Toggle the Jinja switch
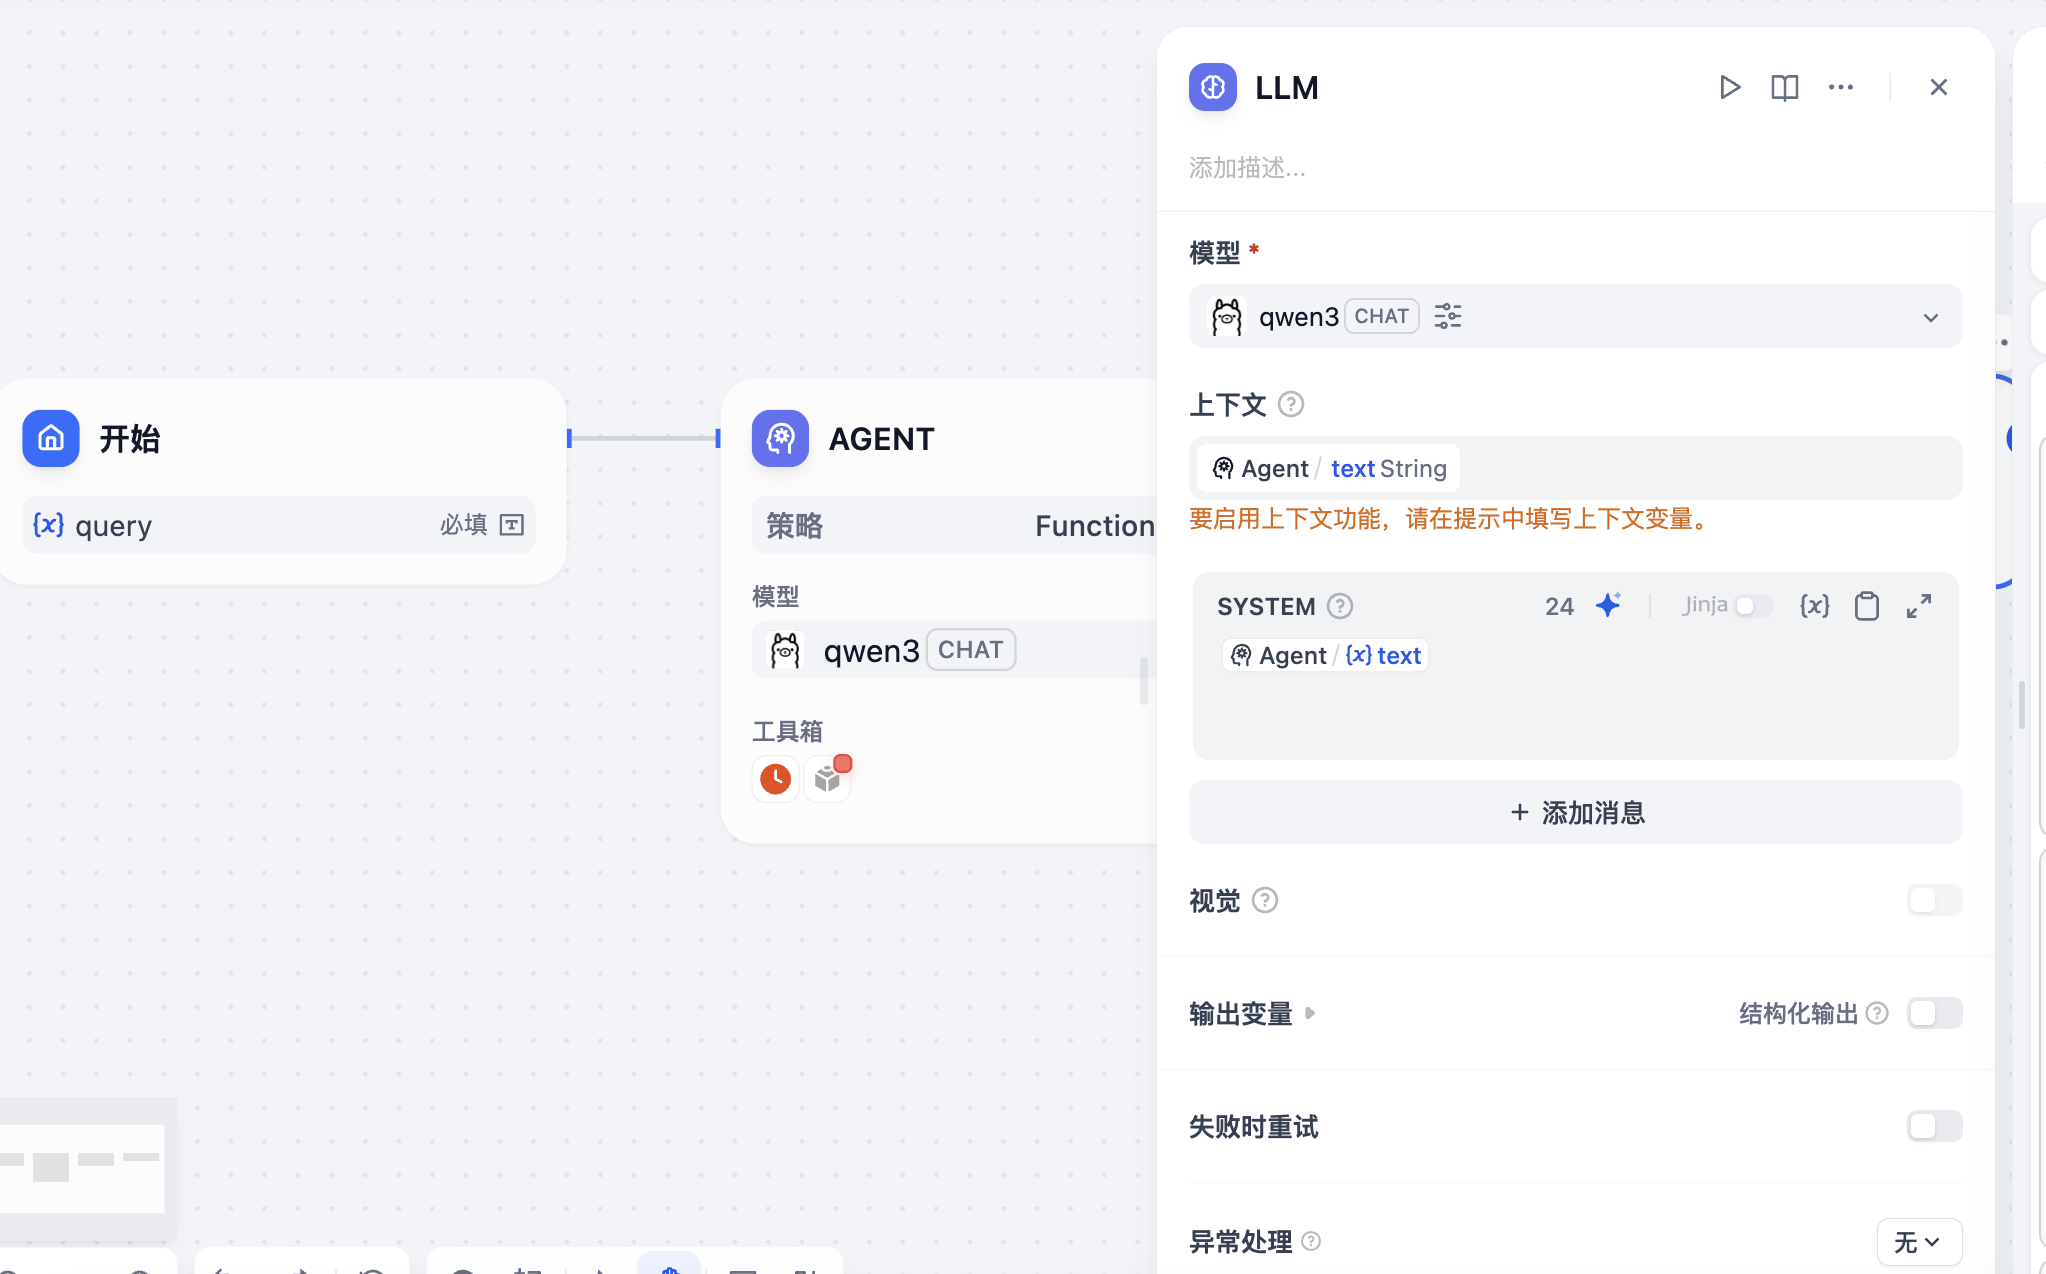Viewport: 2046px width, 1274px height. pos(1753,606)
